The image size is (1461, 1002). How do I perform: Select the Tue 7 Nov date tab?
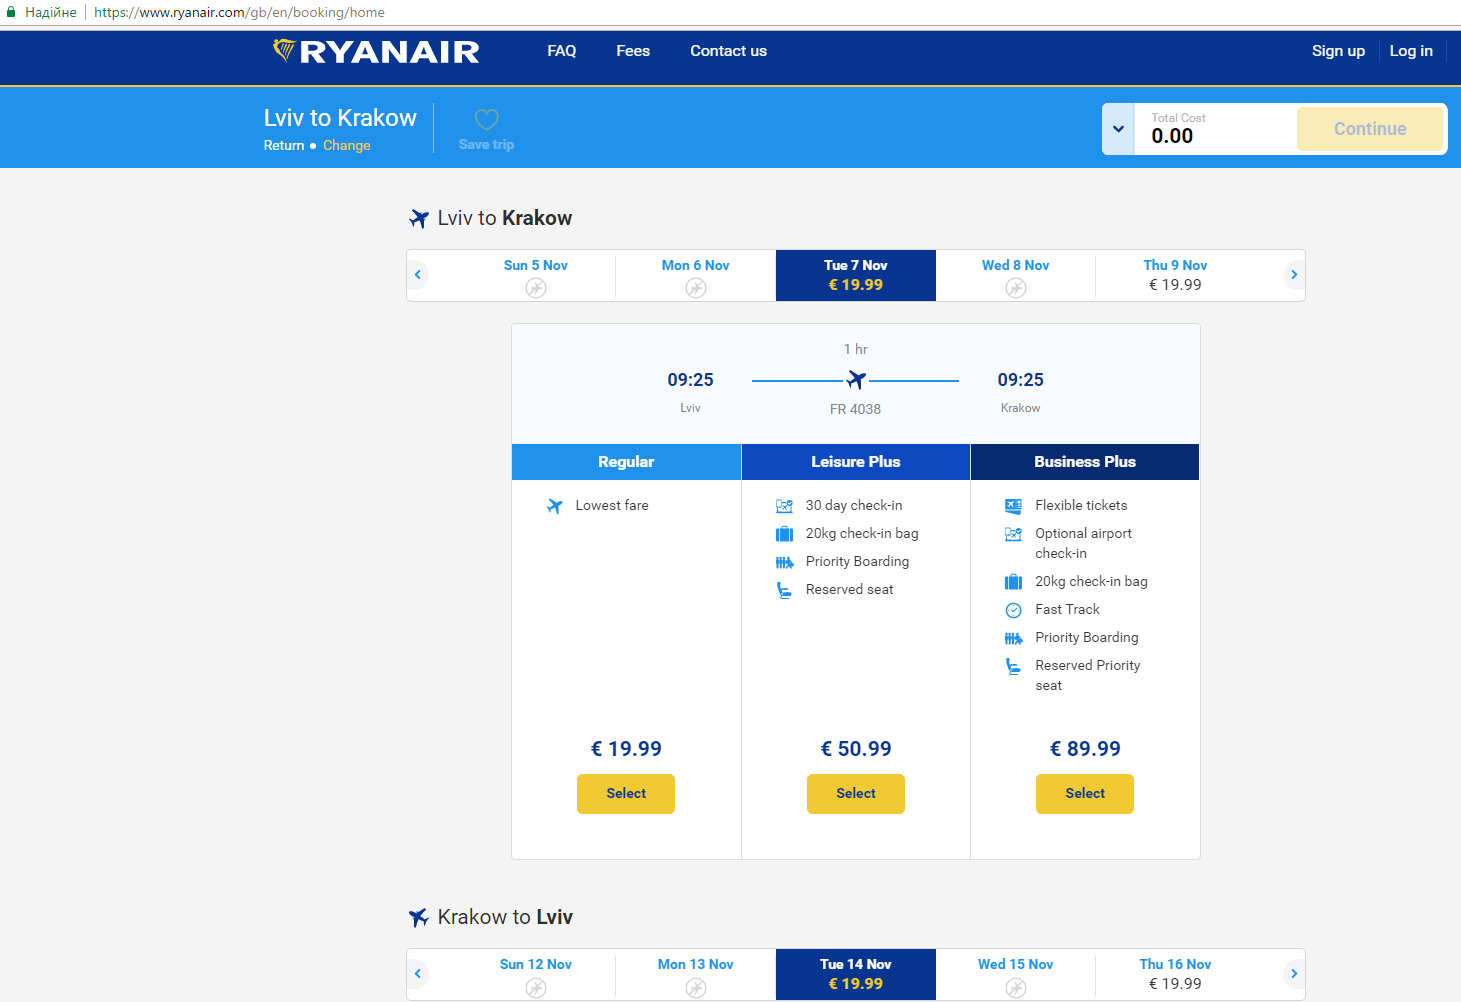point(856,275)
